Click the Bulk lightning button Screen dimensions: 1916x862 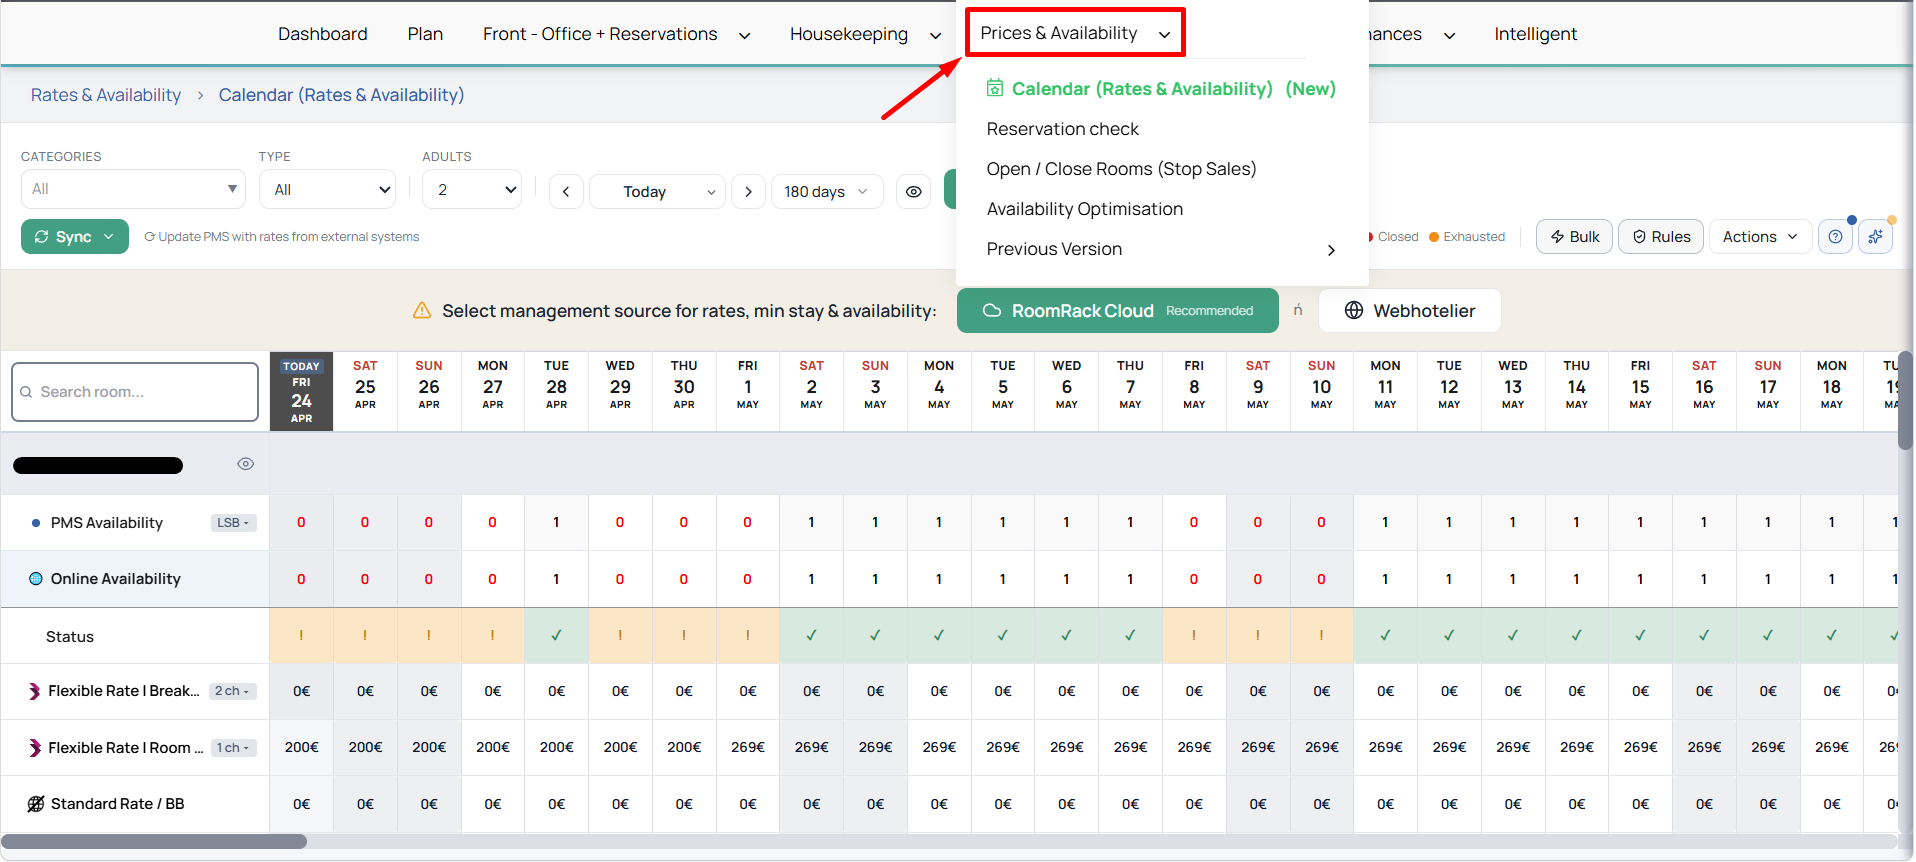pos(1574,237)
